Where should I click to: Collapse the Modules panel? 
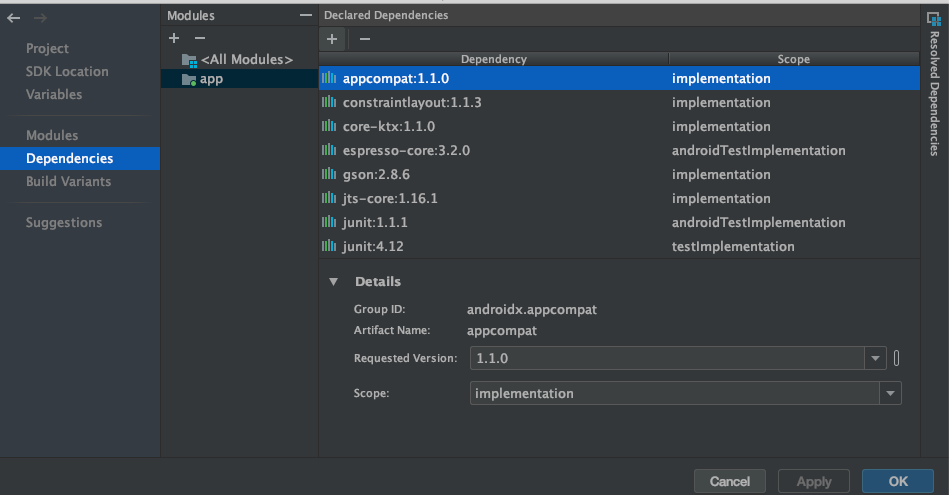[x=306, y=15]
